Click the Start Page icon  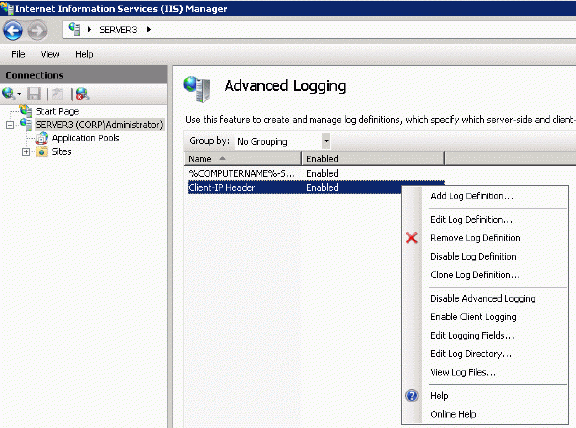coord(26,111)
